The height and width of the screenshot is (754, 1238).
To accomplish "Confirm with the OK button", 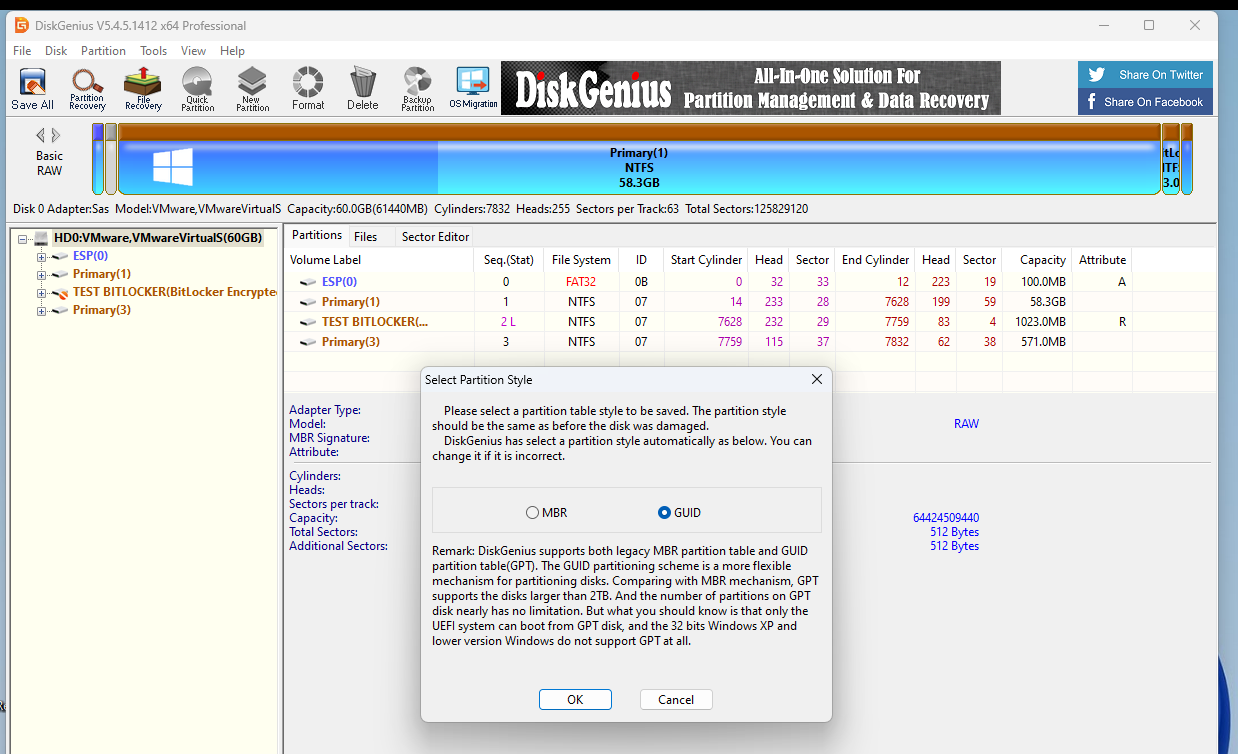I will (x=575, y=700).
